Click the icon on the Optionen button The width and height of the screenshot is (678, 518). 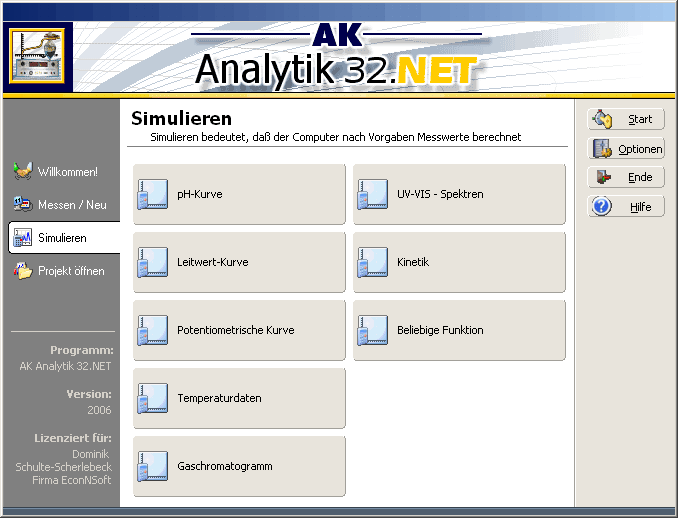[x=602, y=148]
